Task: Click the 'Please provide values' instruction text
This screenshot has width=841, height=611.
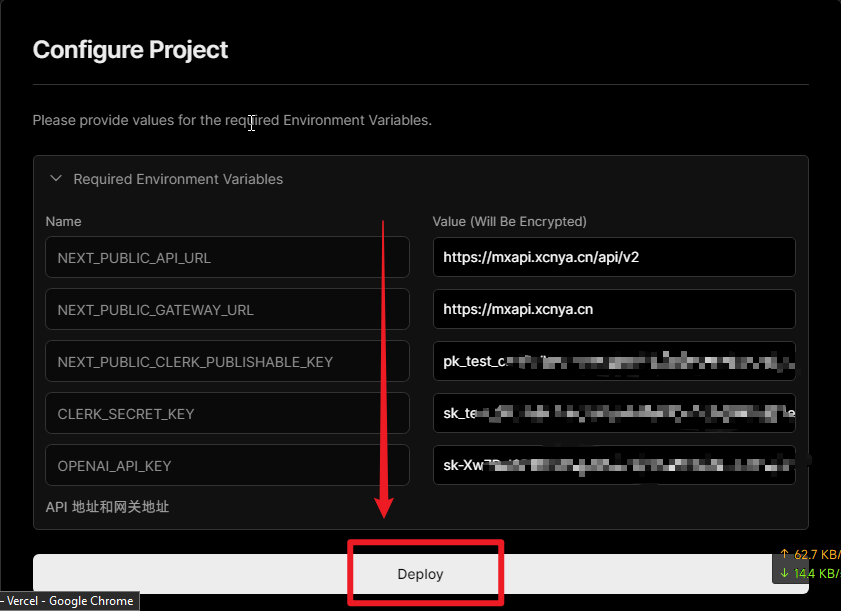Action: coord(232,120)
